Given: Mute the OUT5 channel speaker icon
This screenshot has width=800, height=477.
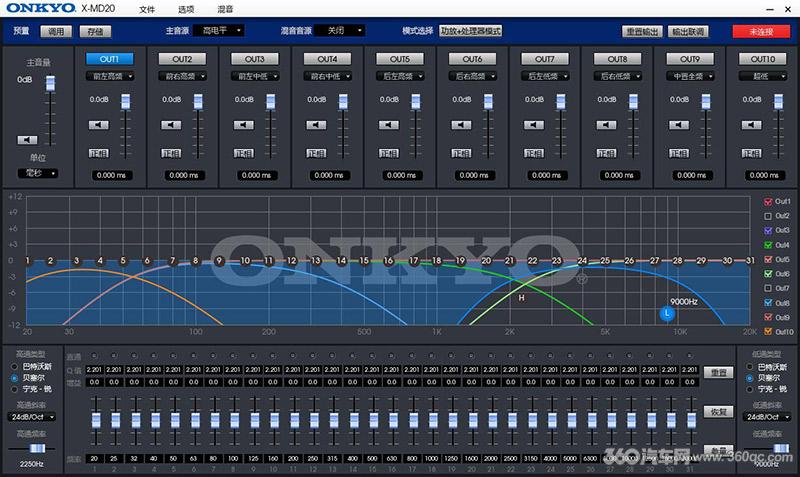Looking at the screenshot, I should click(x=388, y=125).
